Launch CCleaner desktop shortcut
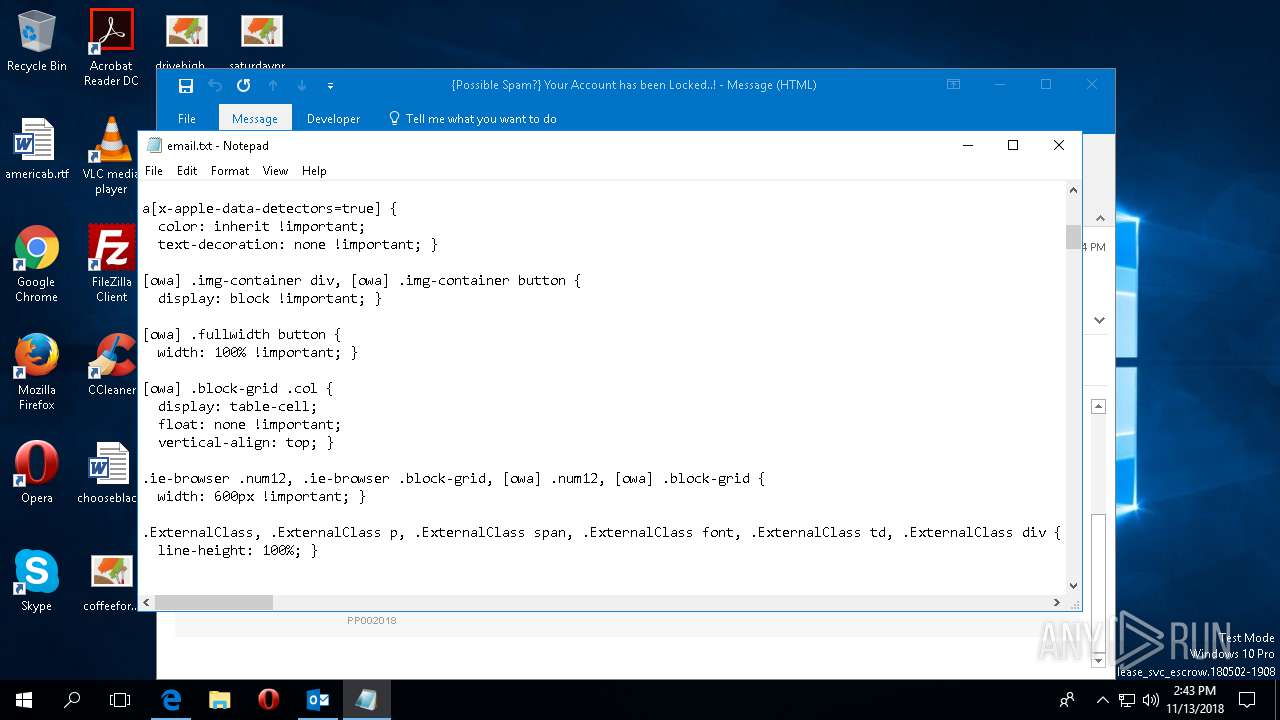 pyautogui.click(x=111, y=365)
